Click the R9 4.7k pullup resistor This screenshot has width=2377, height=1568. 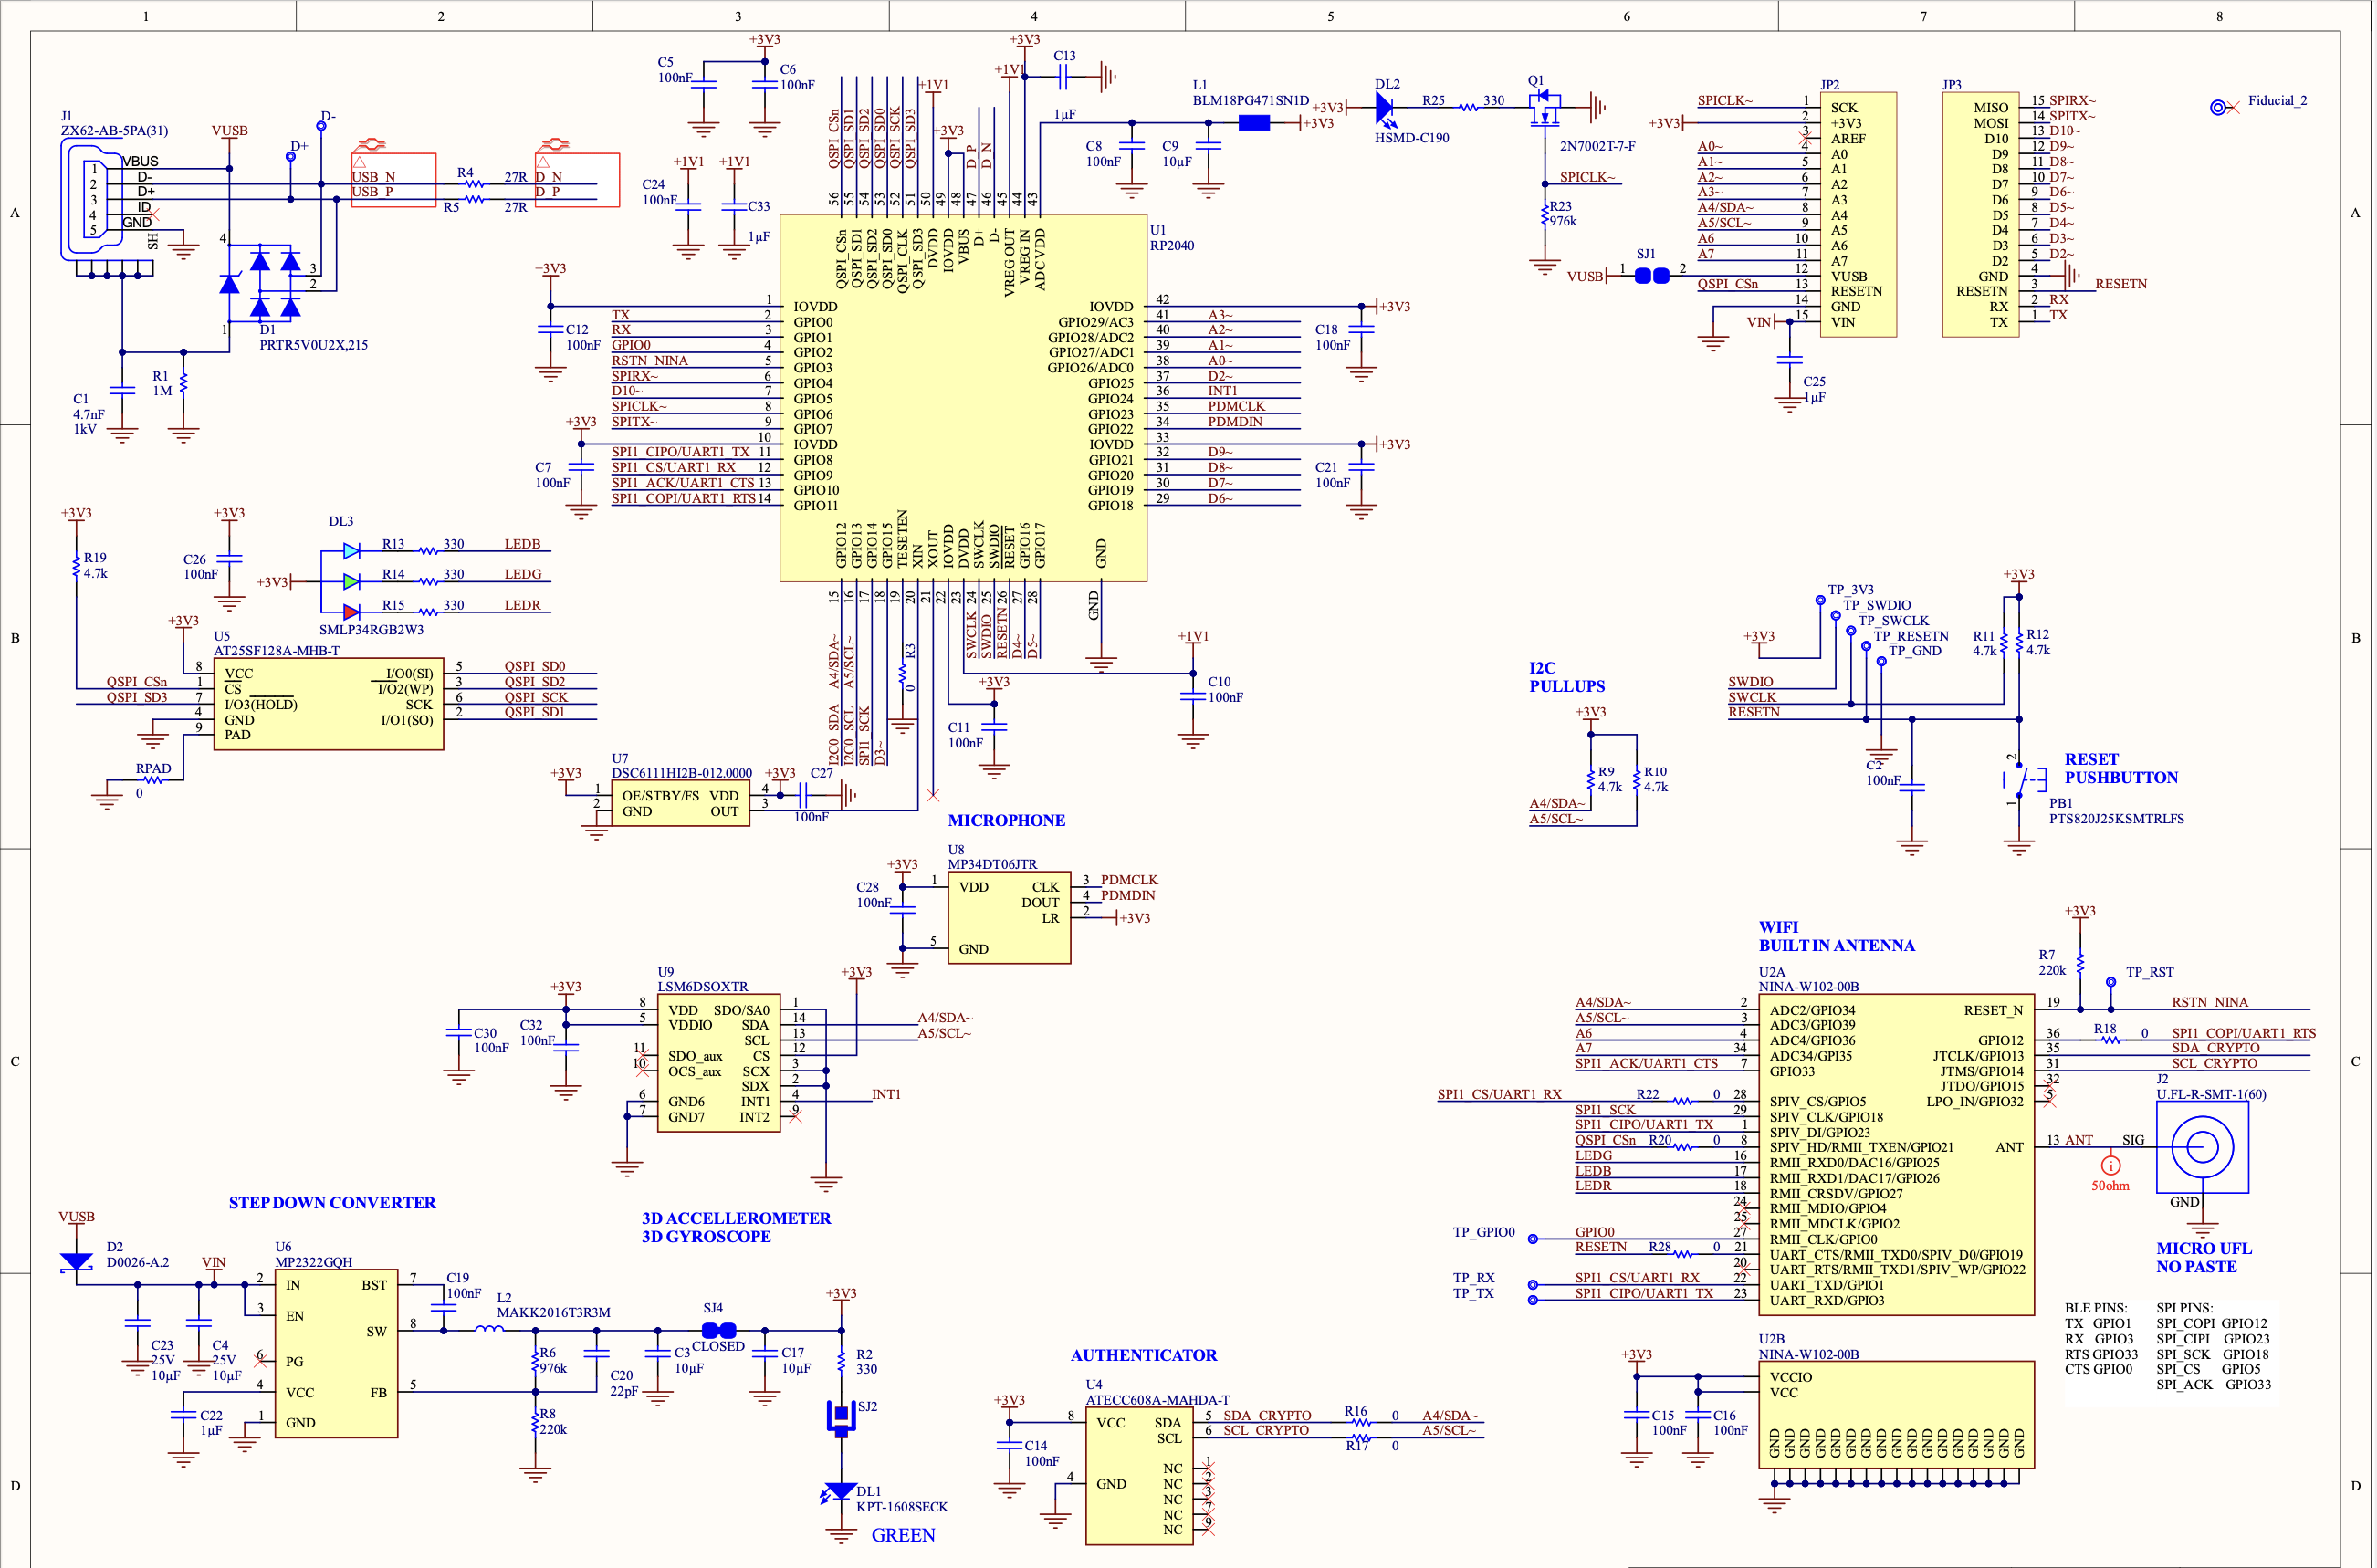(x=1592, y=781)
